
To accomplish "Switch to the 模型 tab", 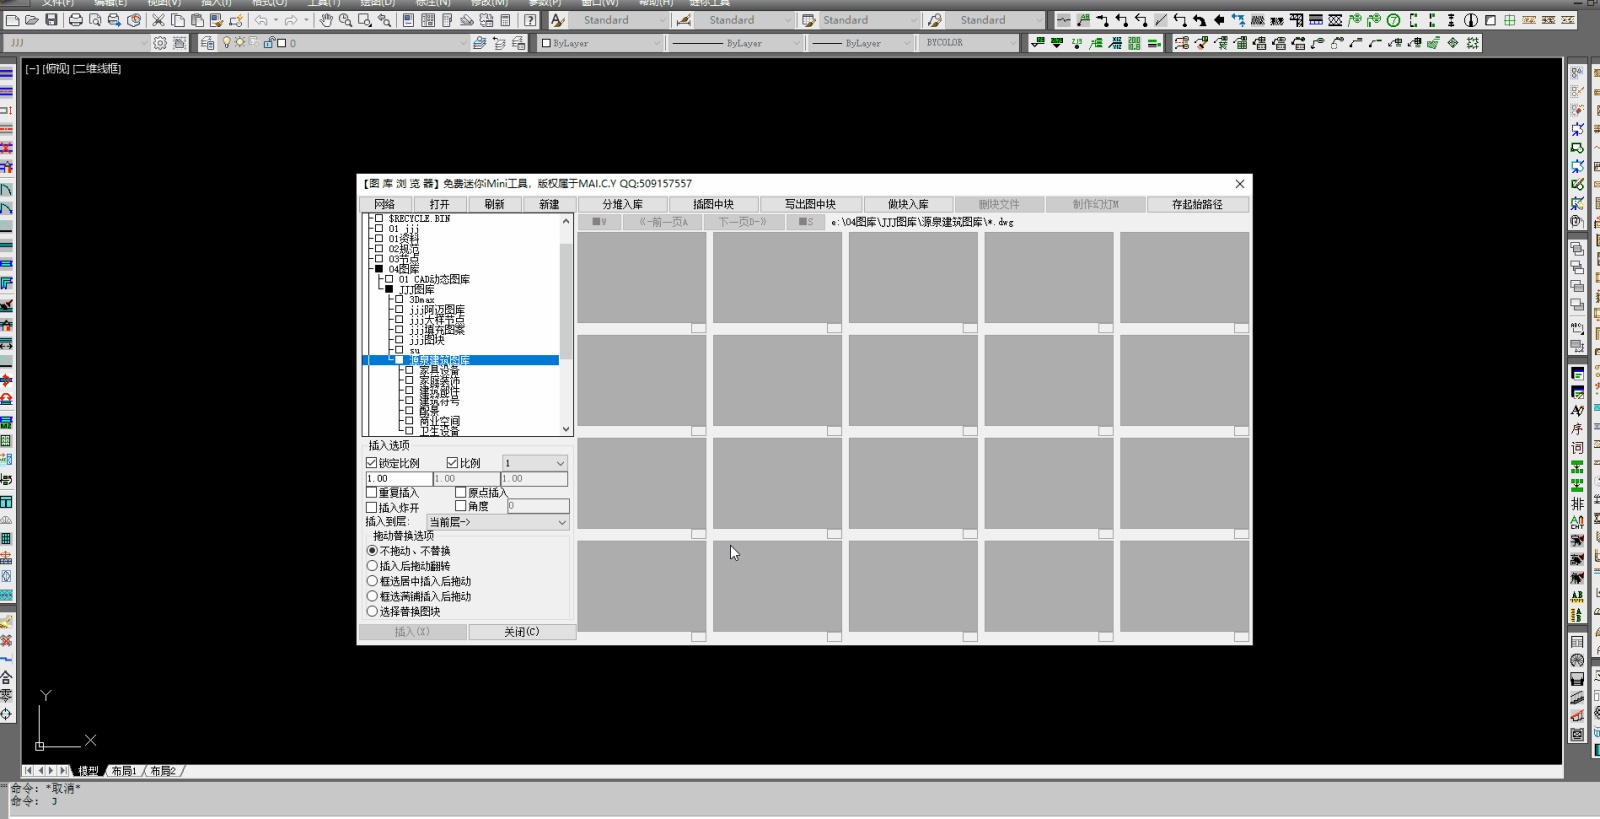I will 88,771.
